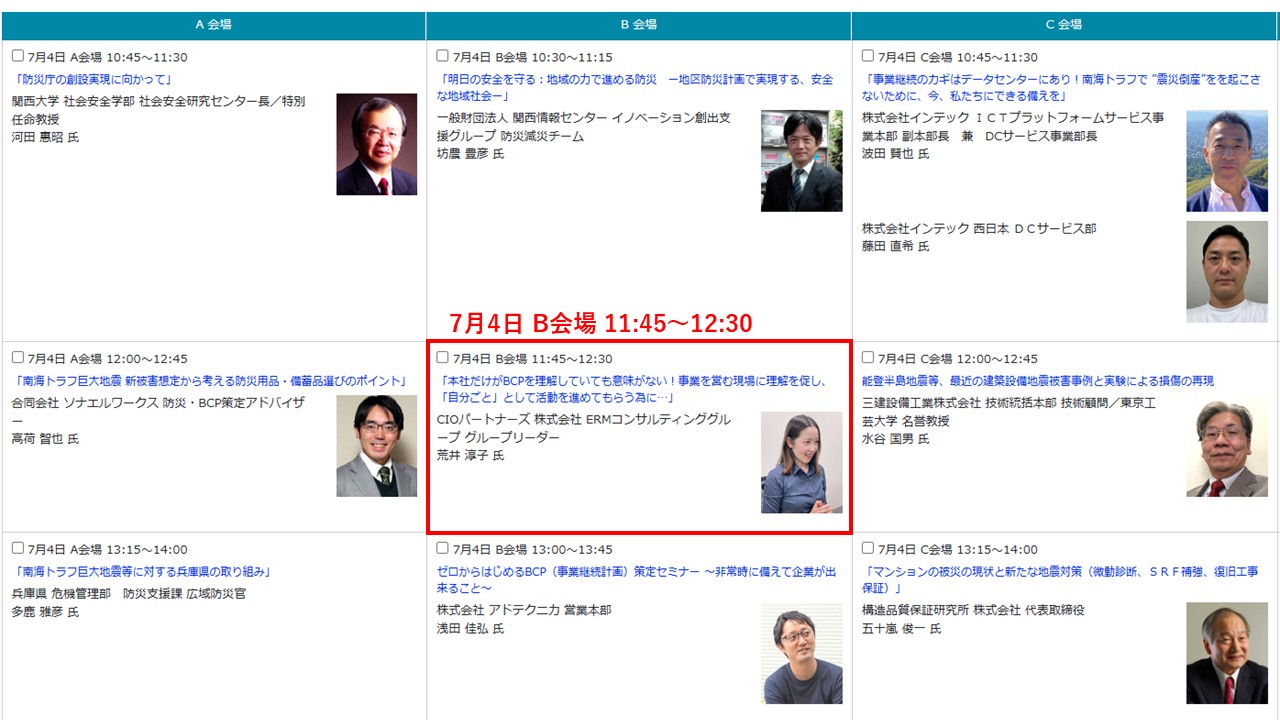Click the speaker name 河田 惠昭 氏
The height and width of the screenshot is (720, 1280).
[45, 137]
